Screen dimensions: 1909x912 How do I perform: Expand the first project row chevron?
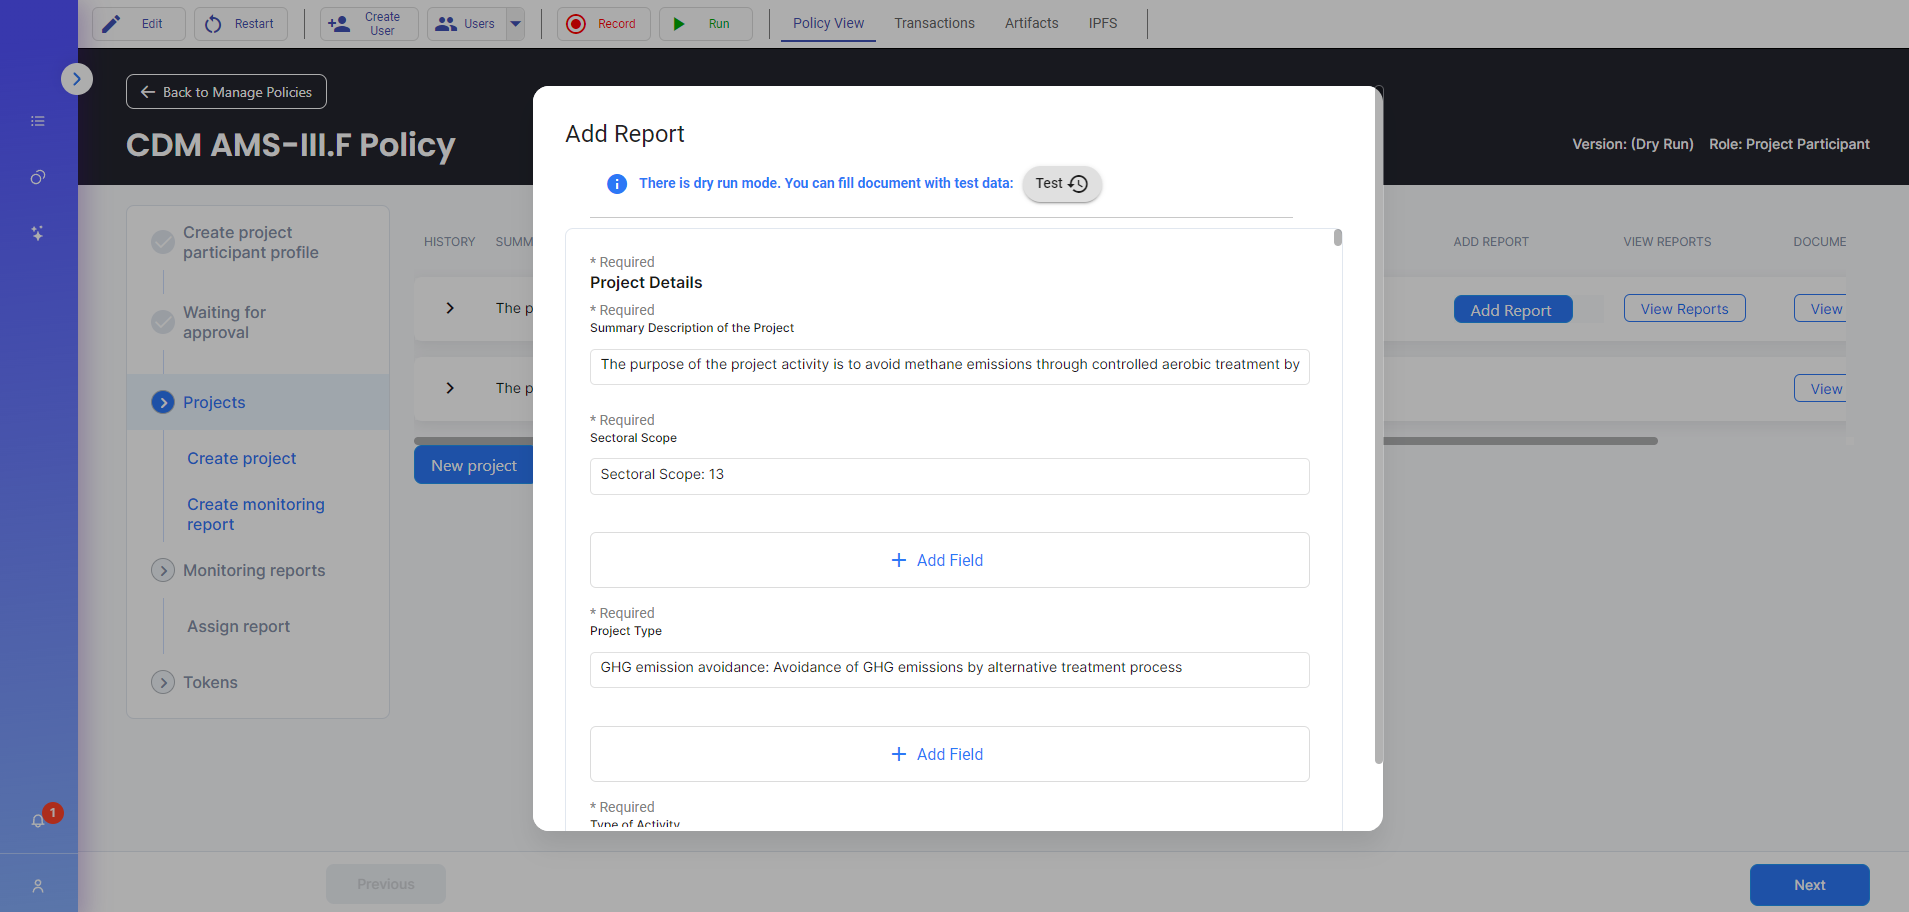(x=450, y=308)
